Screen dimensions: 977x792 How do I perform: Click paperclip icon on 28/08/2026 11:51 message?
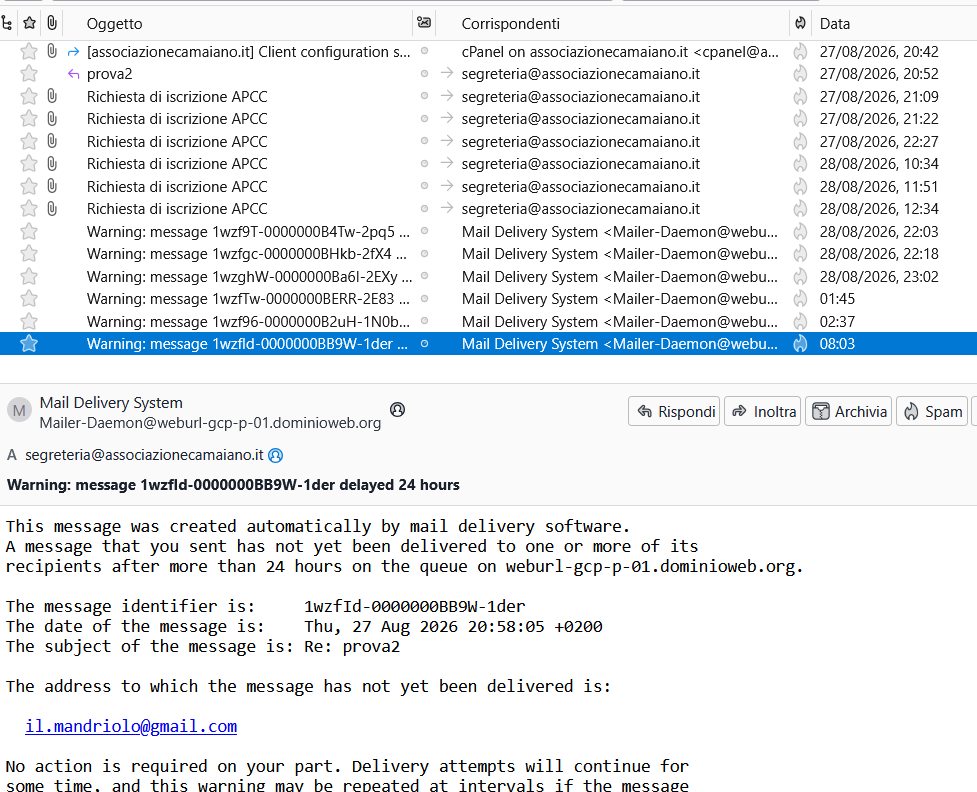pos(52,186)
